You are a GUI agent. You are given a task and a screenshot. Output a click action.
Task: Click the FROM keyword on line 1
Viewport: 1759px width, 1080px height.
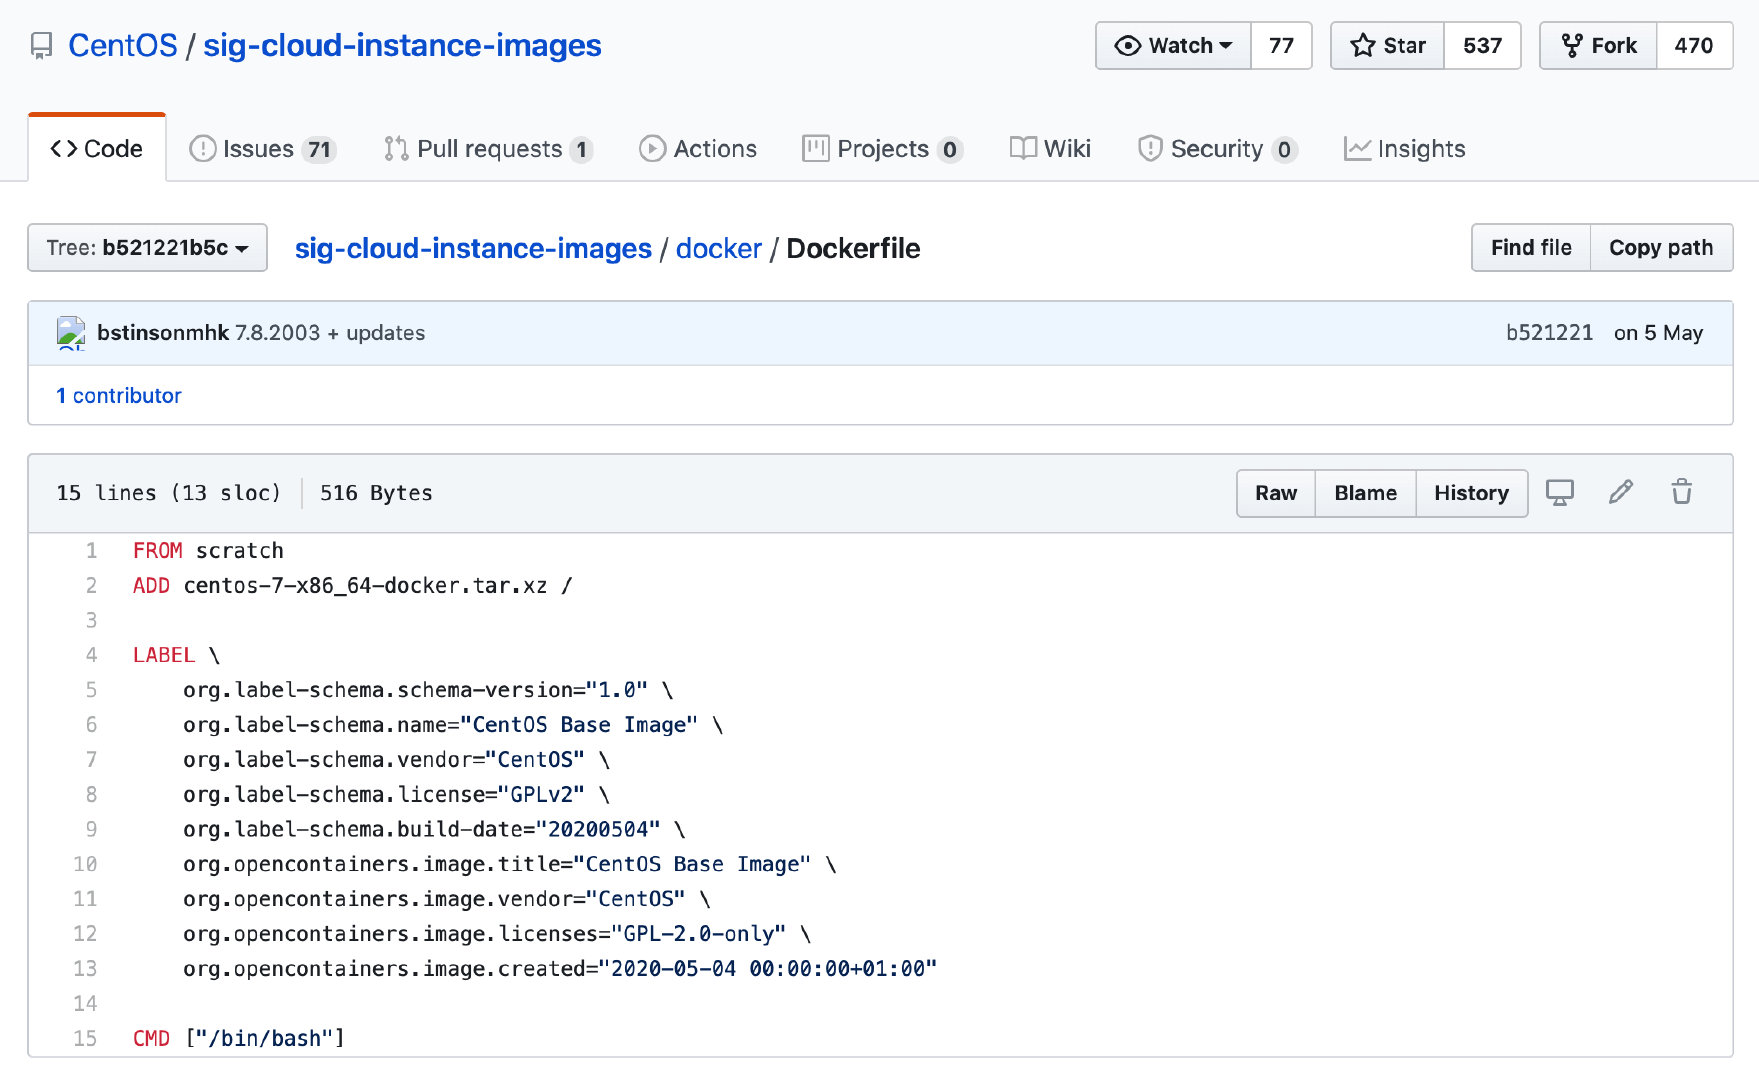point(158,551)
